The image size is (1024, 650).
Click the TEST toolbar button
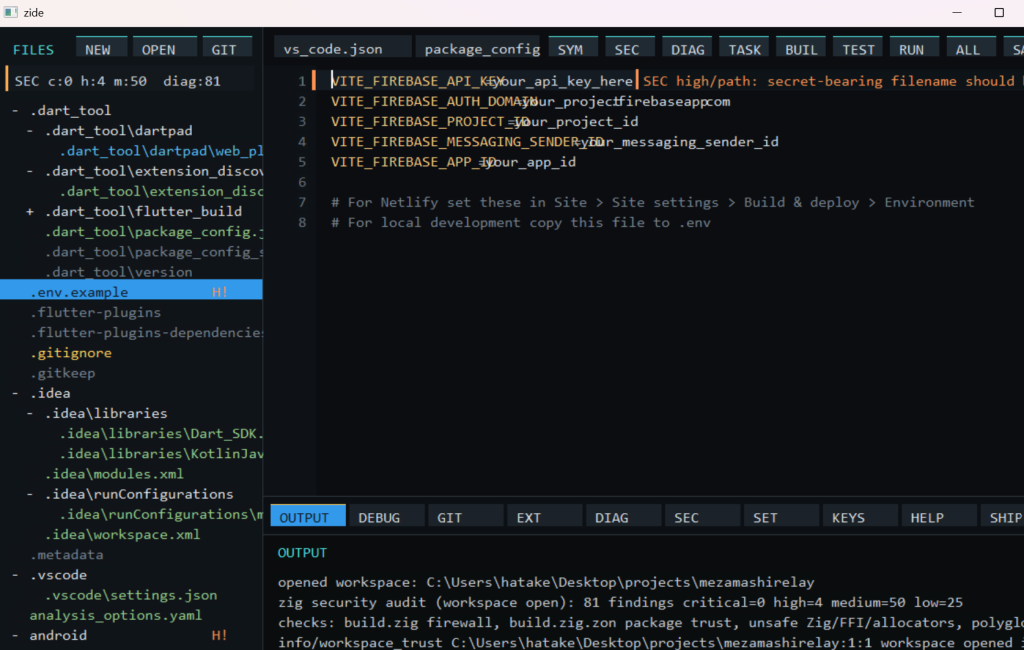click(x=858, y=48)
